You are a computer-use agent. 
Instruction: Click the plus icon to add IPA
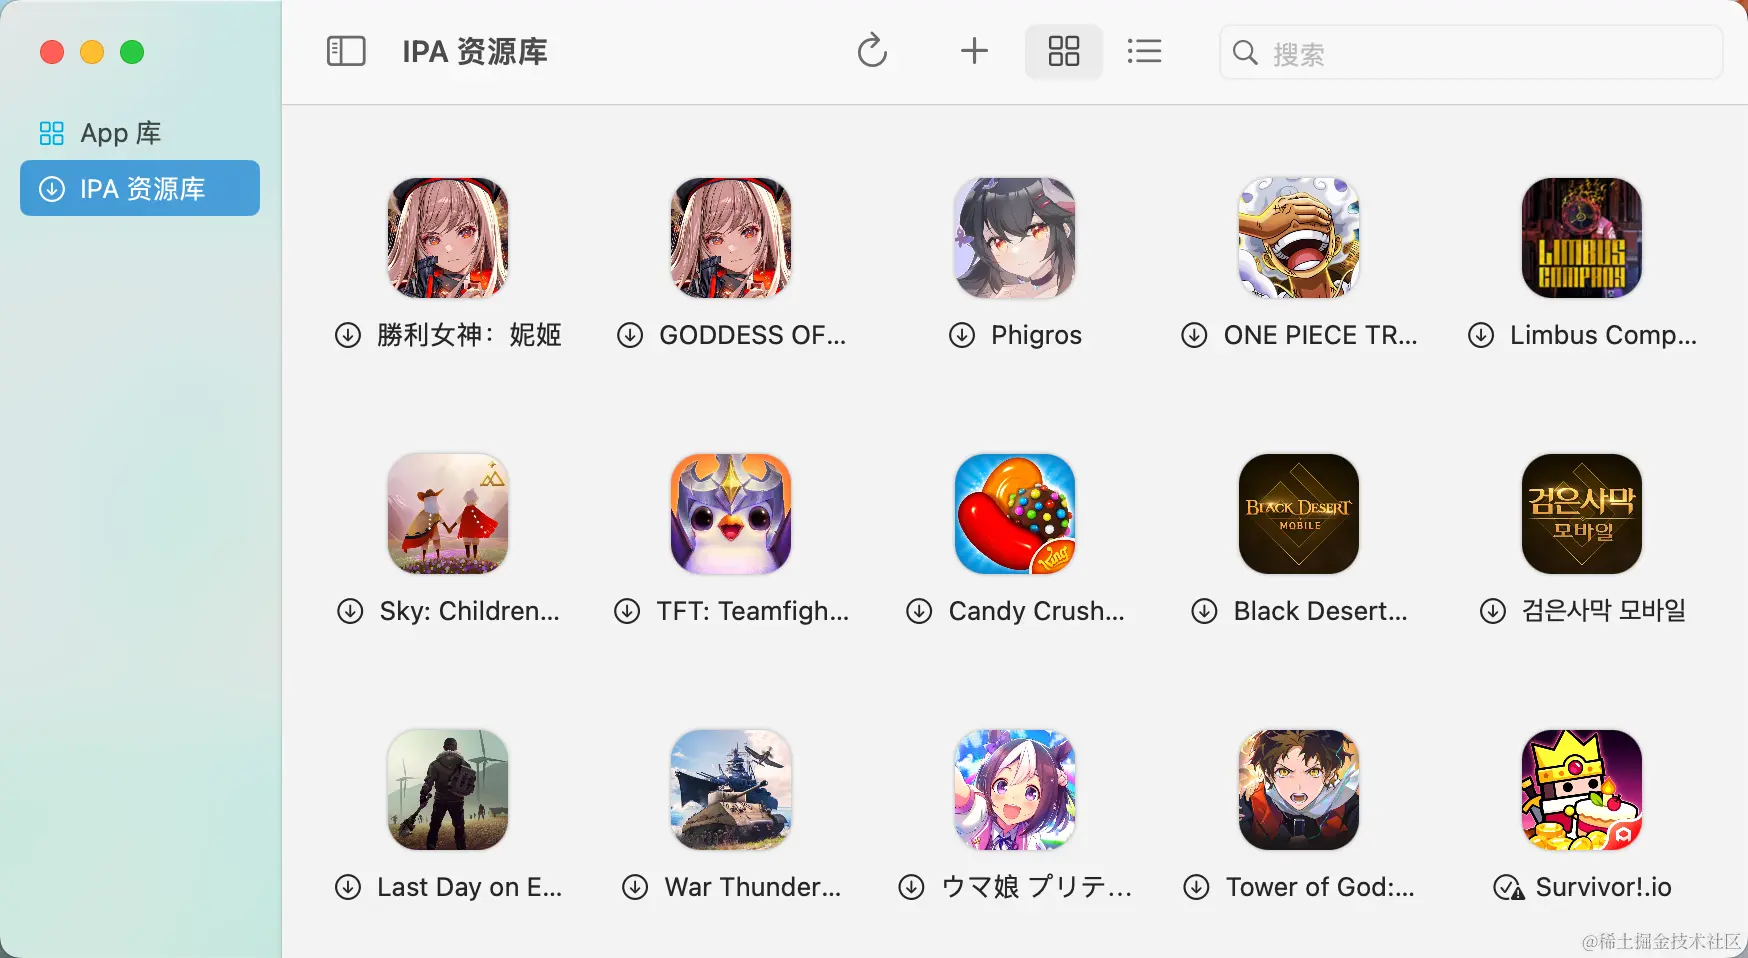pos(974,51)
